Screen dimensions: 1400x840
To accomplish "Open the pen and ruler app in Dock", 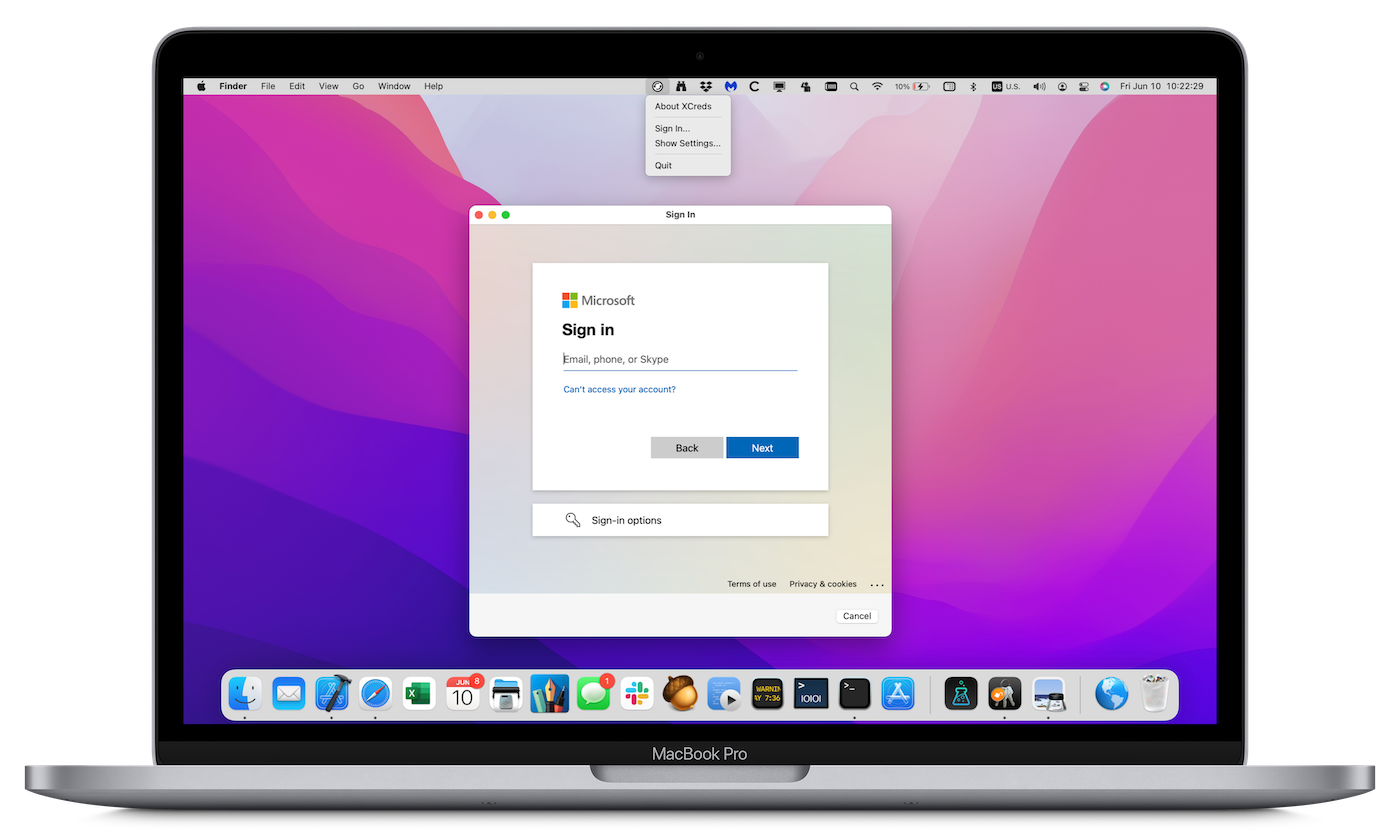I will pyautogui.click(x=550, y=693).
